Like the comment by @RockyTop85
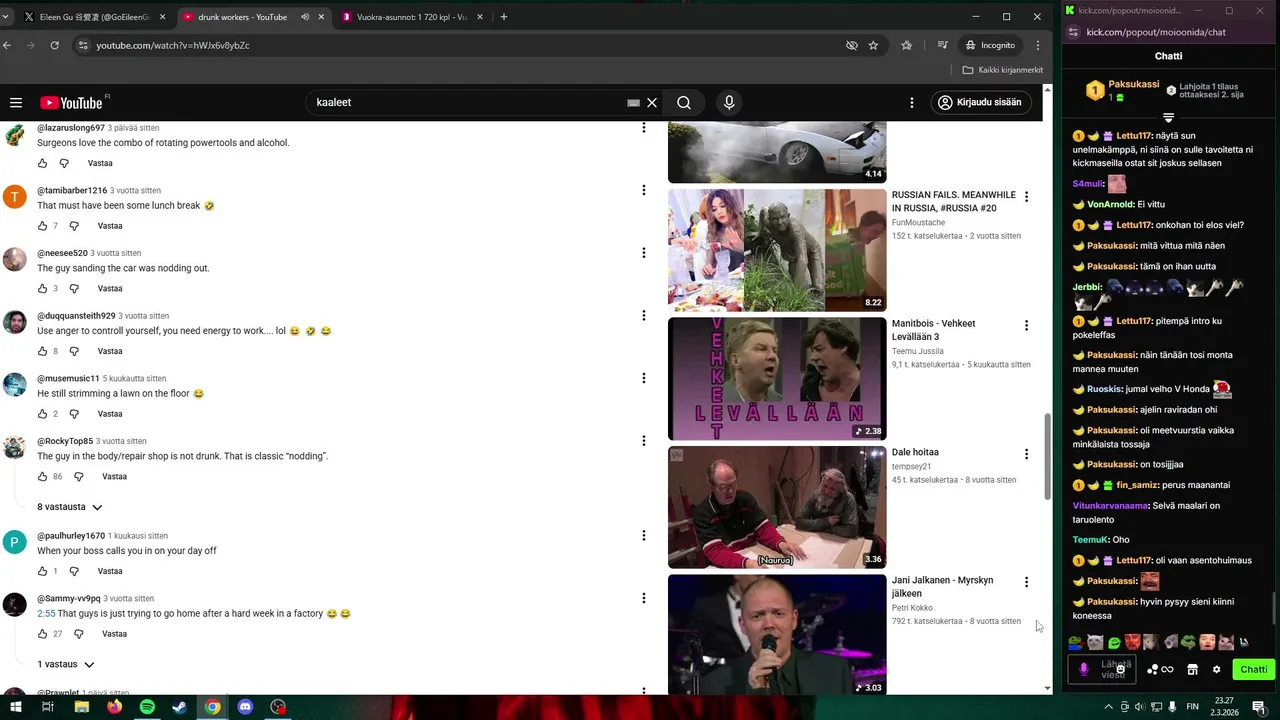Screen dimensions: 1280x720 point(42,476)
